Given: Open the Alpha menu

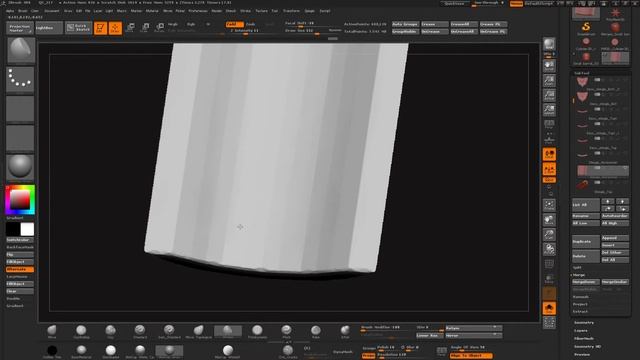Looking at the screenshot, I should click(x=10, y=11).
